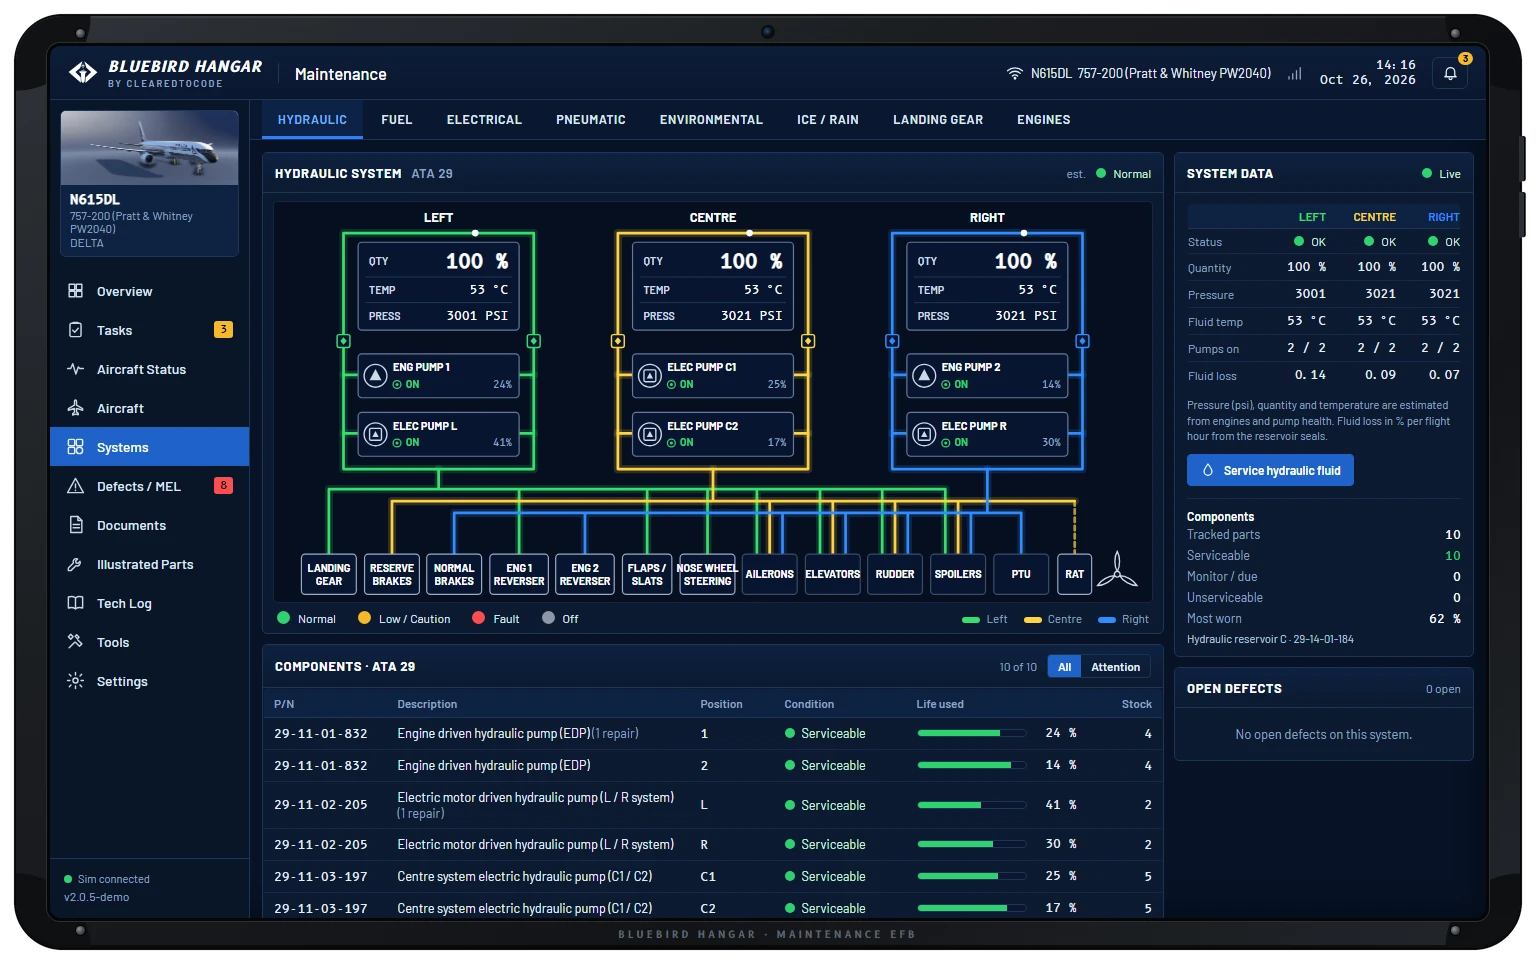This screenshot has height=964, width=1536.
Task: Click the Nose Wheel Steering consumer box
Action: pyautogui.click(x=707, y=574)
